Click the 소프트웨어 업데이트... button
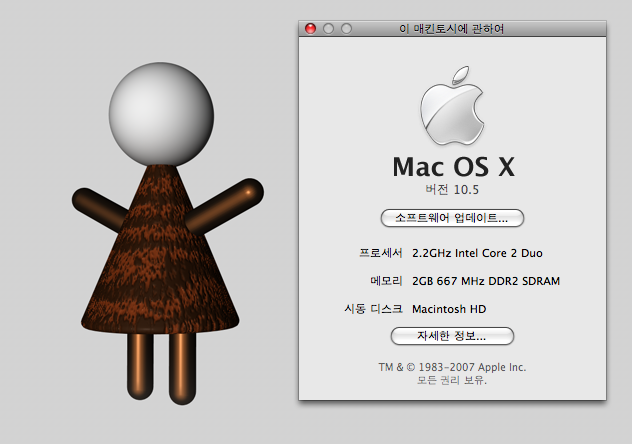This screenshot has width=632, height=444. click(452, 218)
